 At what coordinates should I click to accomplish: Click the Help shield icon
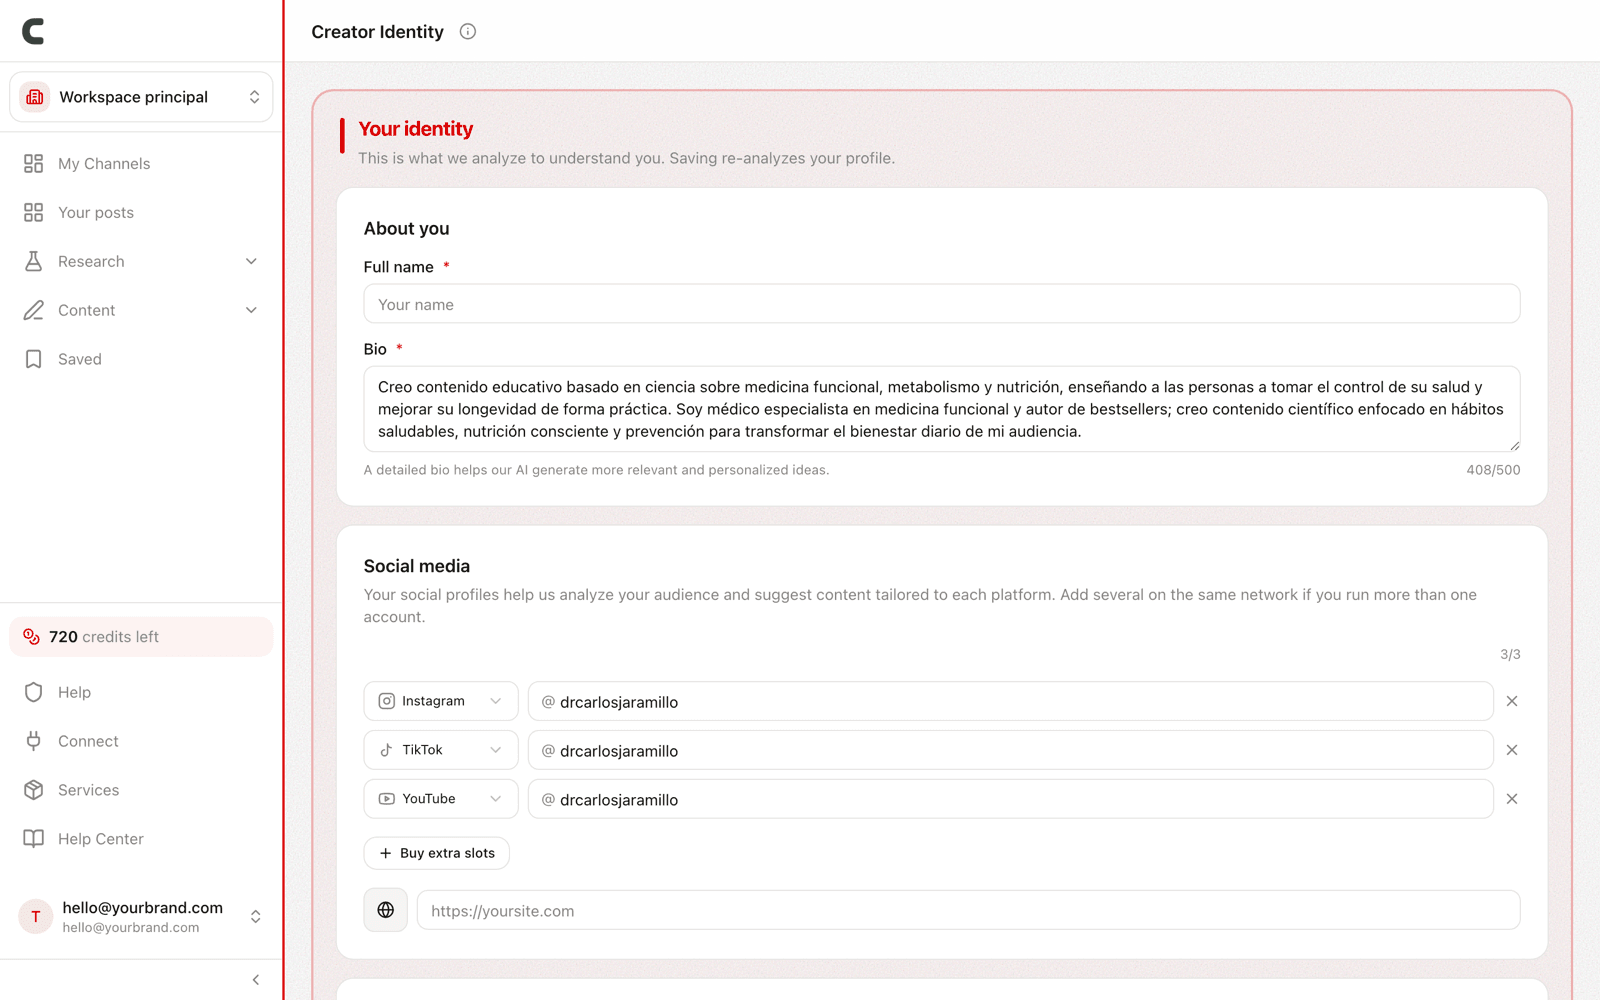34,692
